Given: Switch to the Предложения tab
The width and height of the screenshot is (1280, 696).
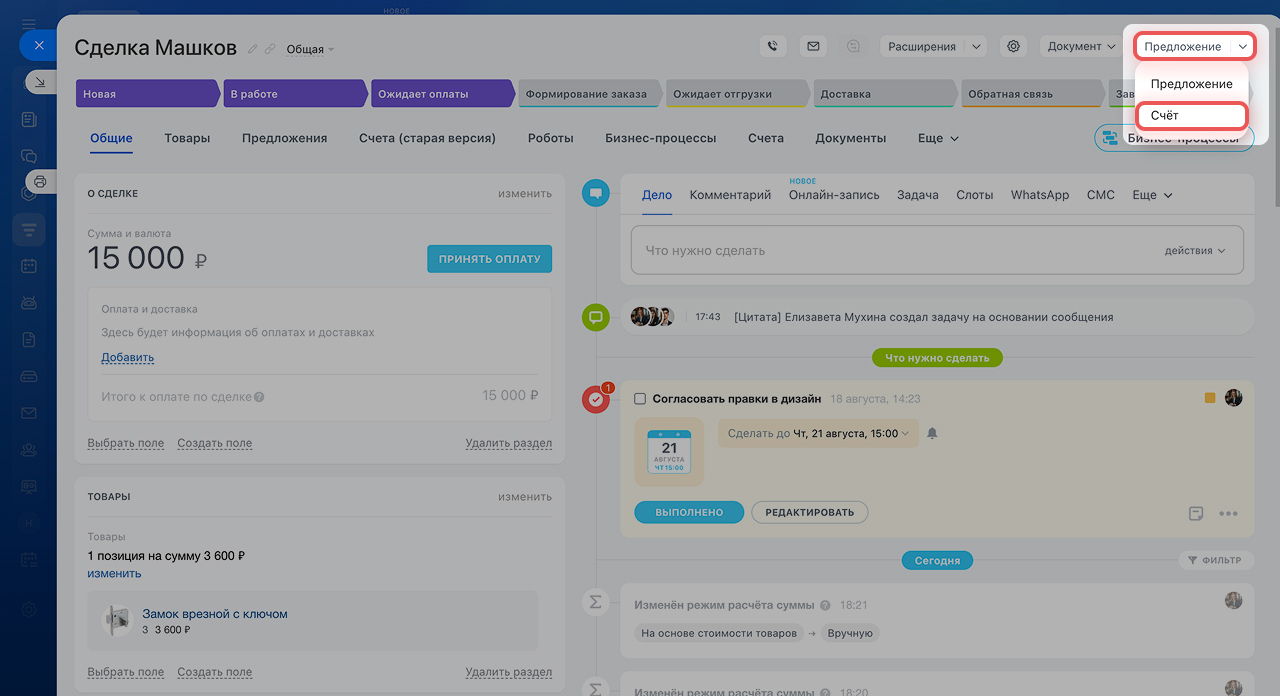Looking at the screenshot, I should pyautogui.click(x=284, y=138).
